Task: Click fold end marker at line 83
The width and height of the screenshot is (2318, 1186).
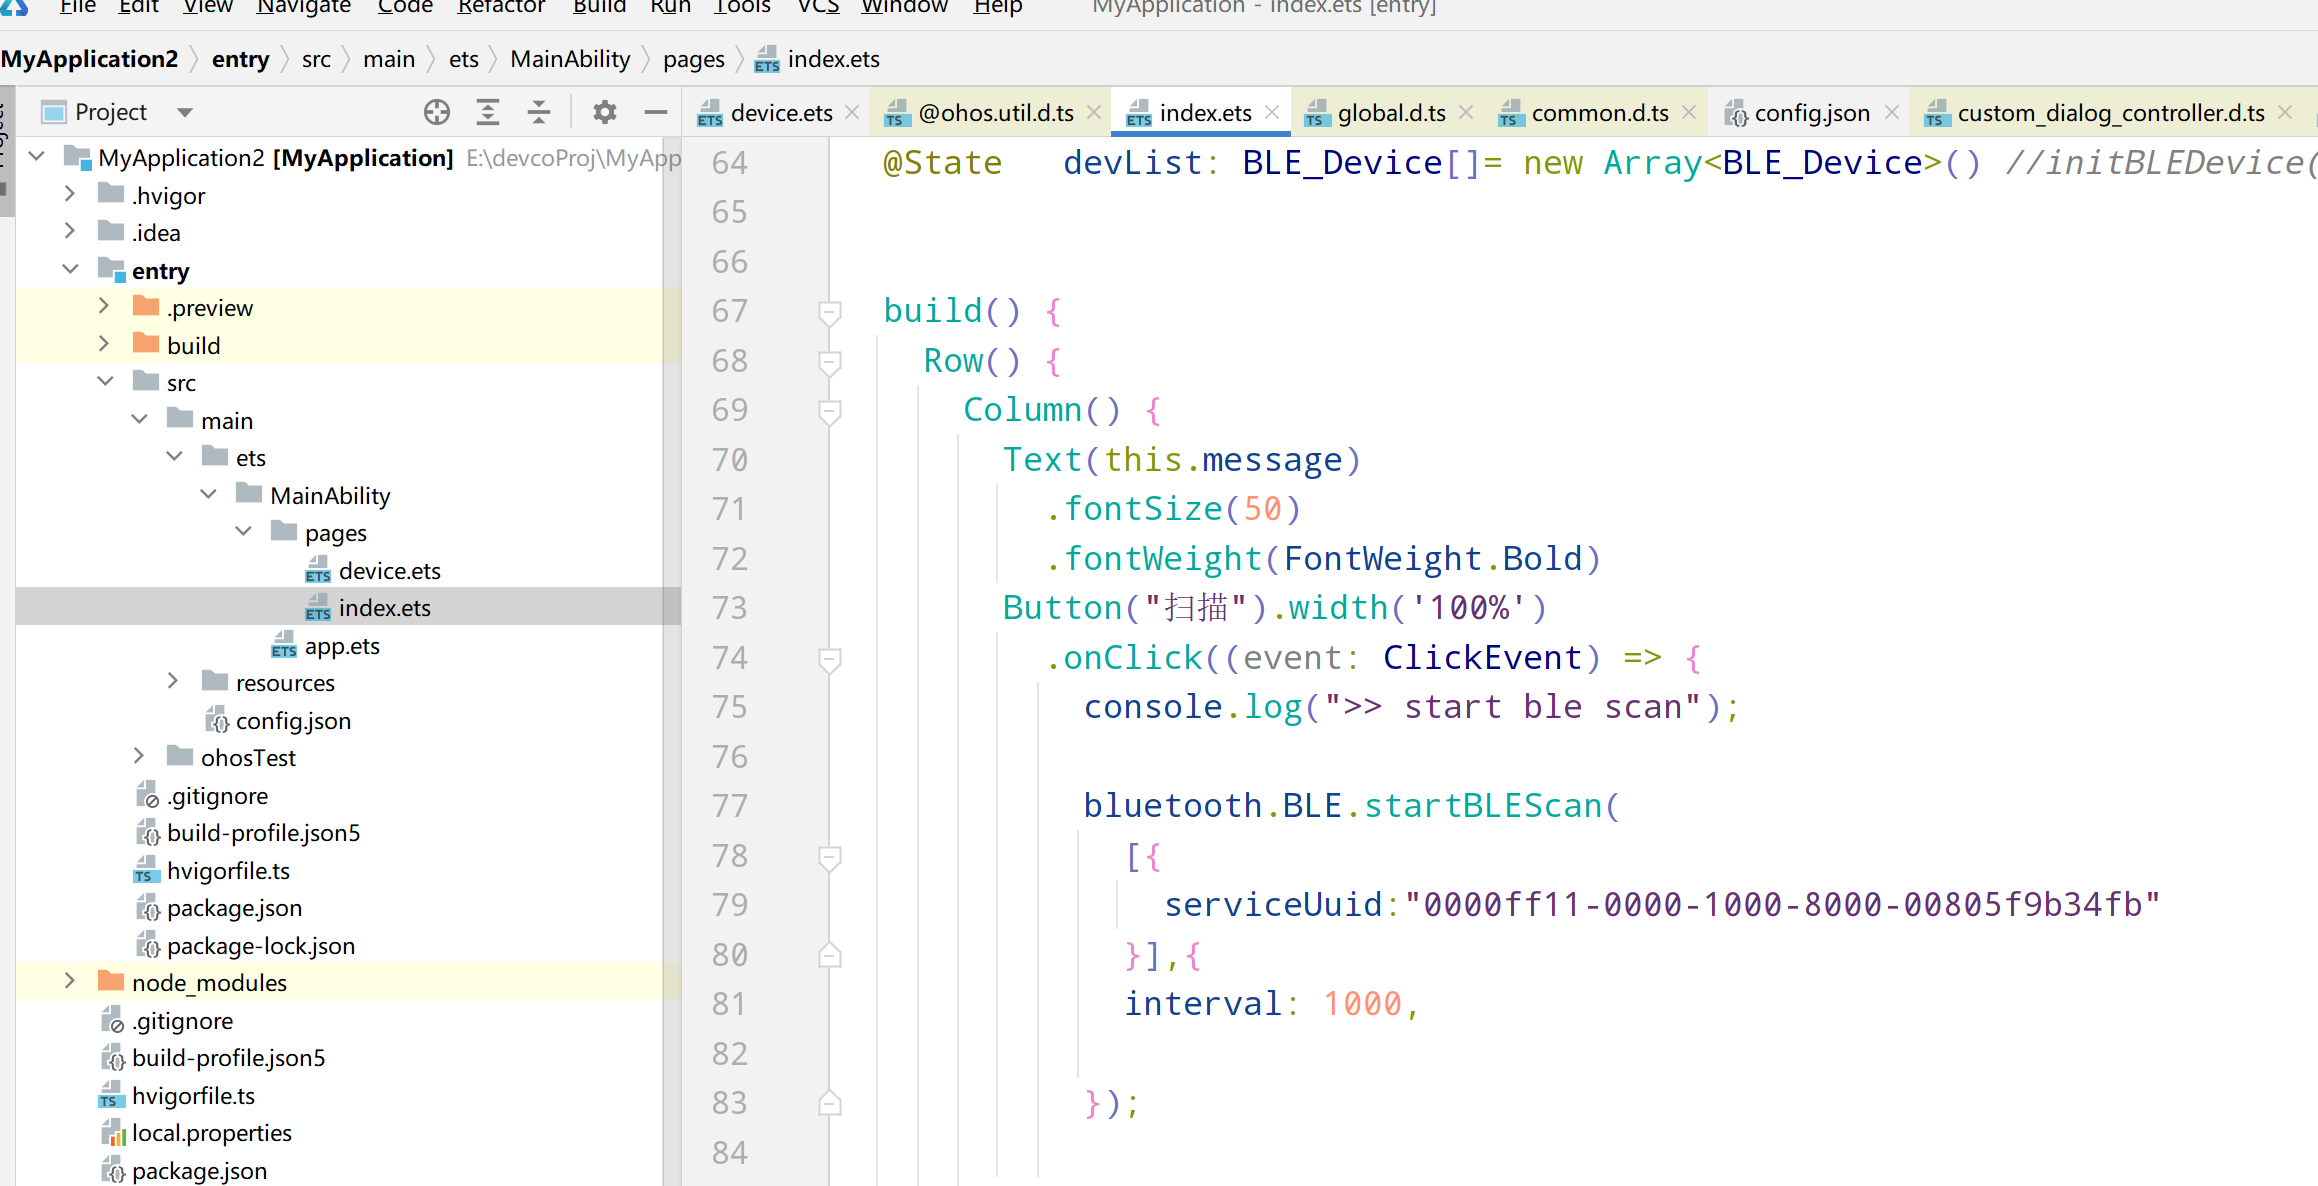Action: click(x=829, y=1103)
